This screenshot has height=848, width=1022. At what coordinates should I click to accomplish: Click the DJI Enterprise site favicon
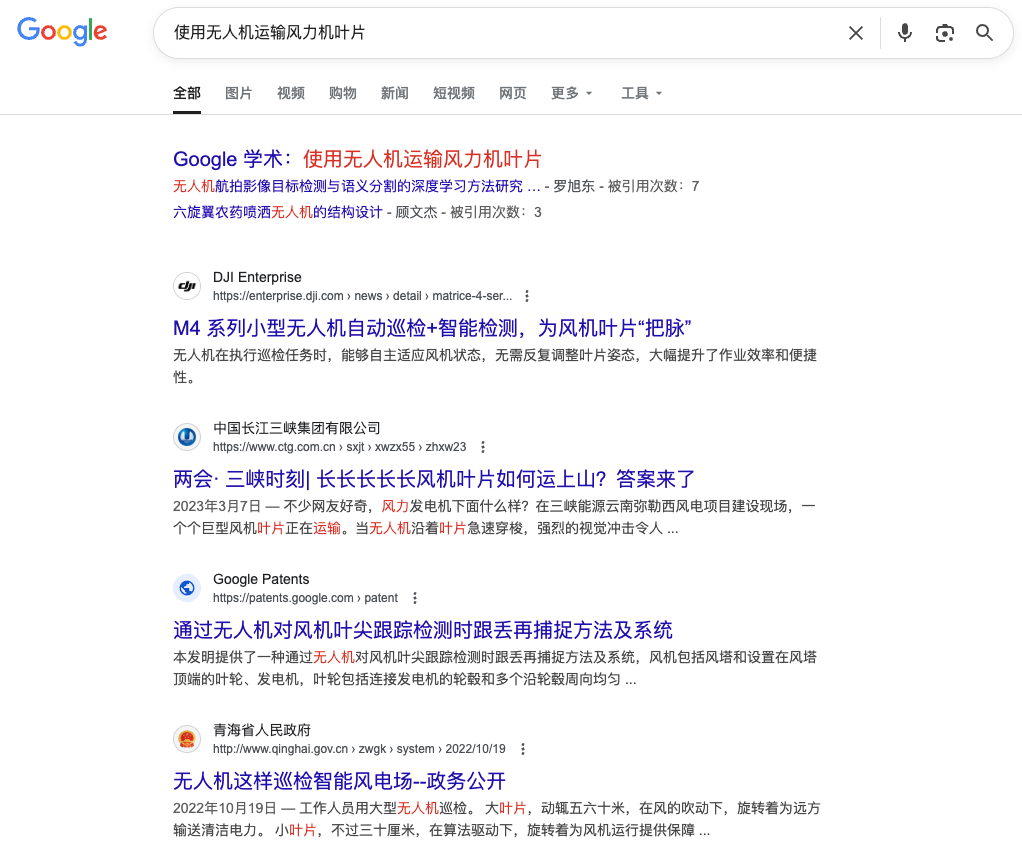[187, 285]
